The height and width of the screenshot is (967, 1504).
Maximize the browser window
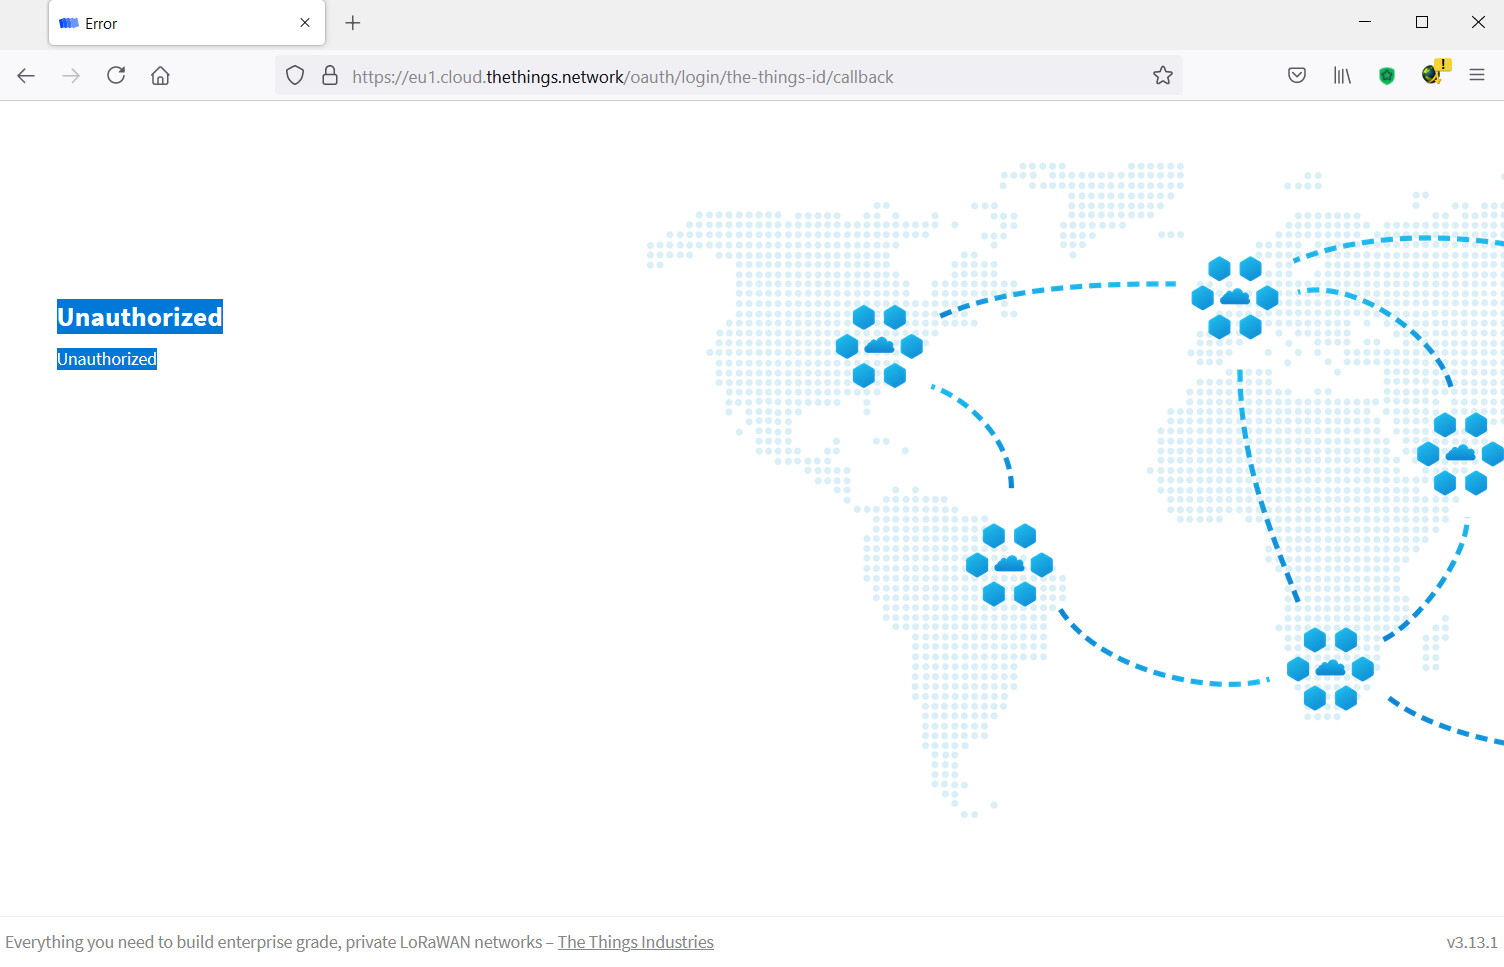pyautogui.click(x=1422, y=22)
